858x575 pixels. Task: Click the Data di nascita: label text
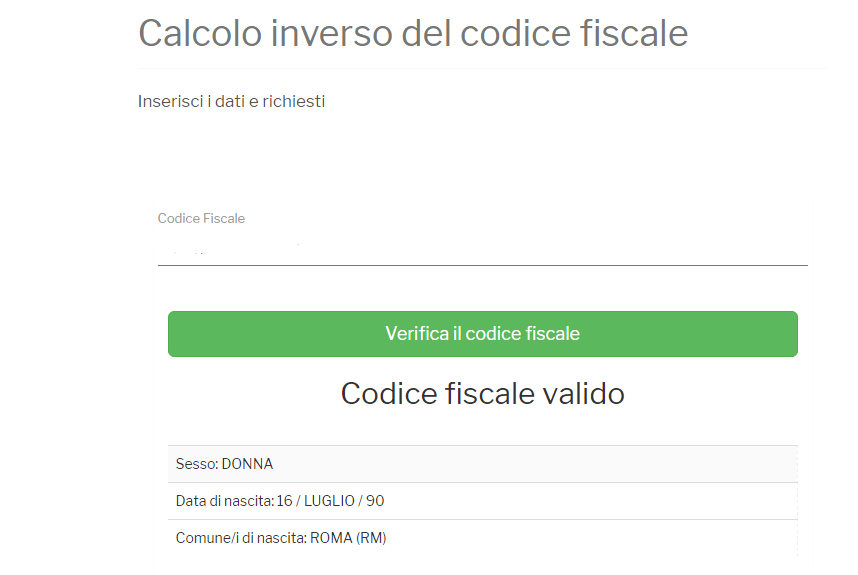coord(225,501)
